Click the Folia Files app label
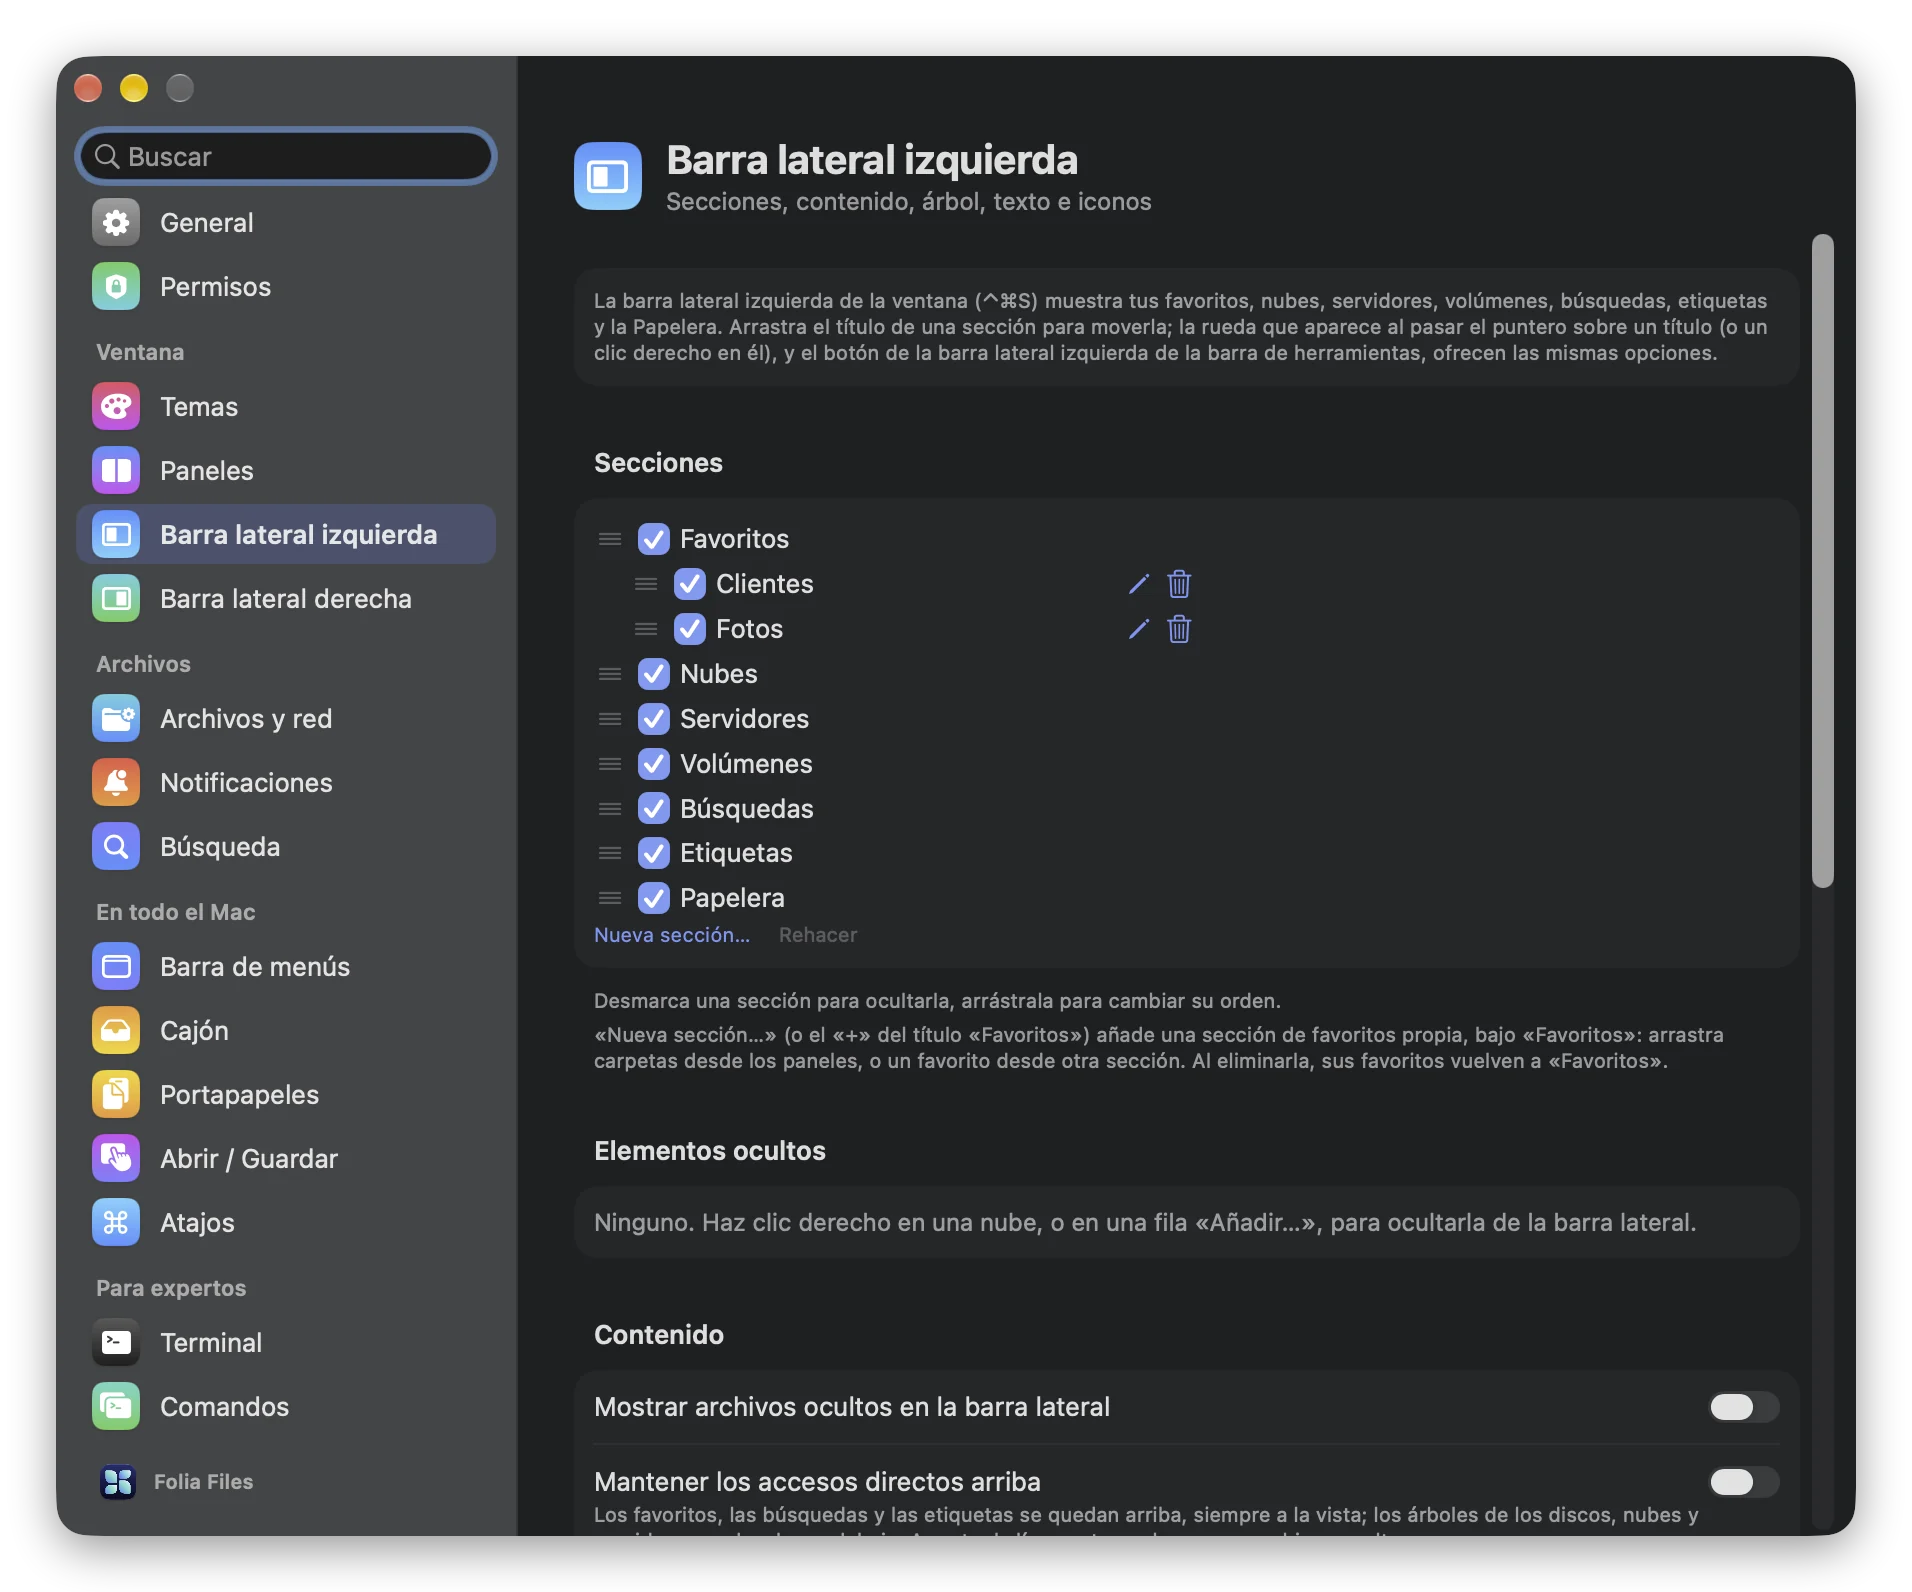The width and height of the screenshot is (1912, 1592). (x=204, y=1482)
